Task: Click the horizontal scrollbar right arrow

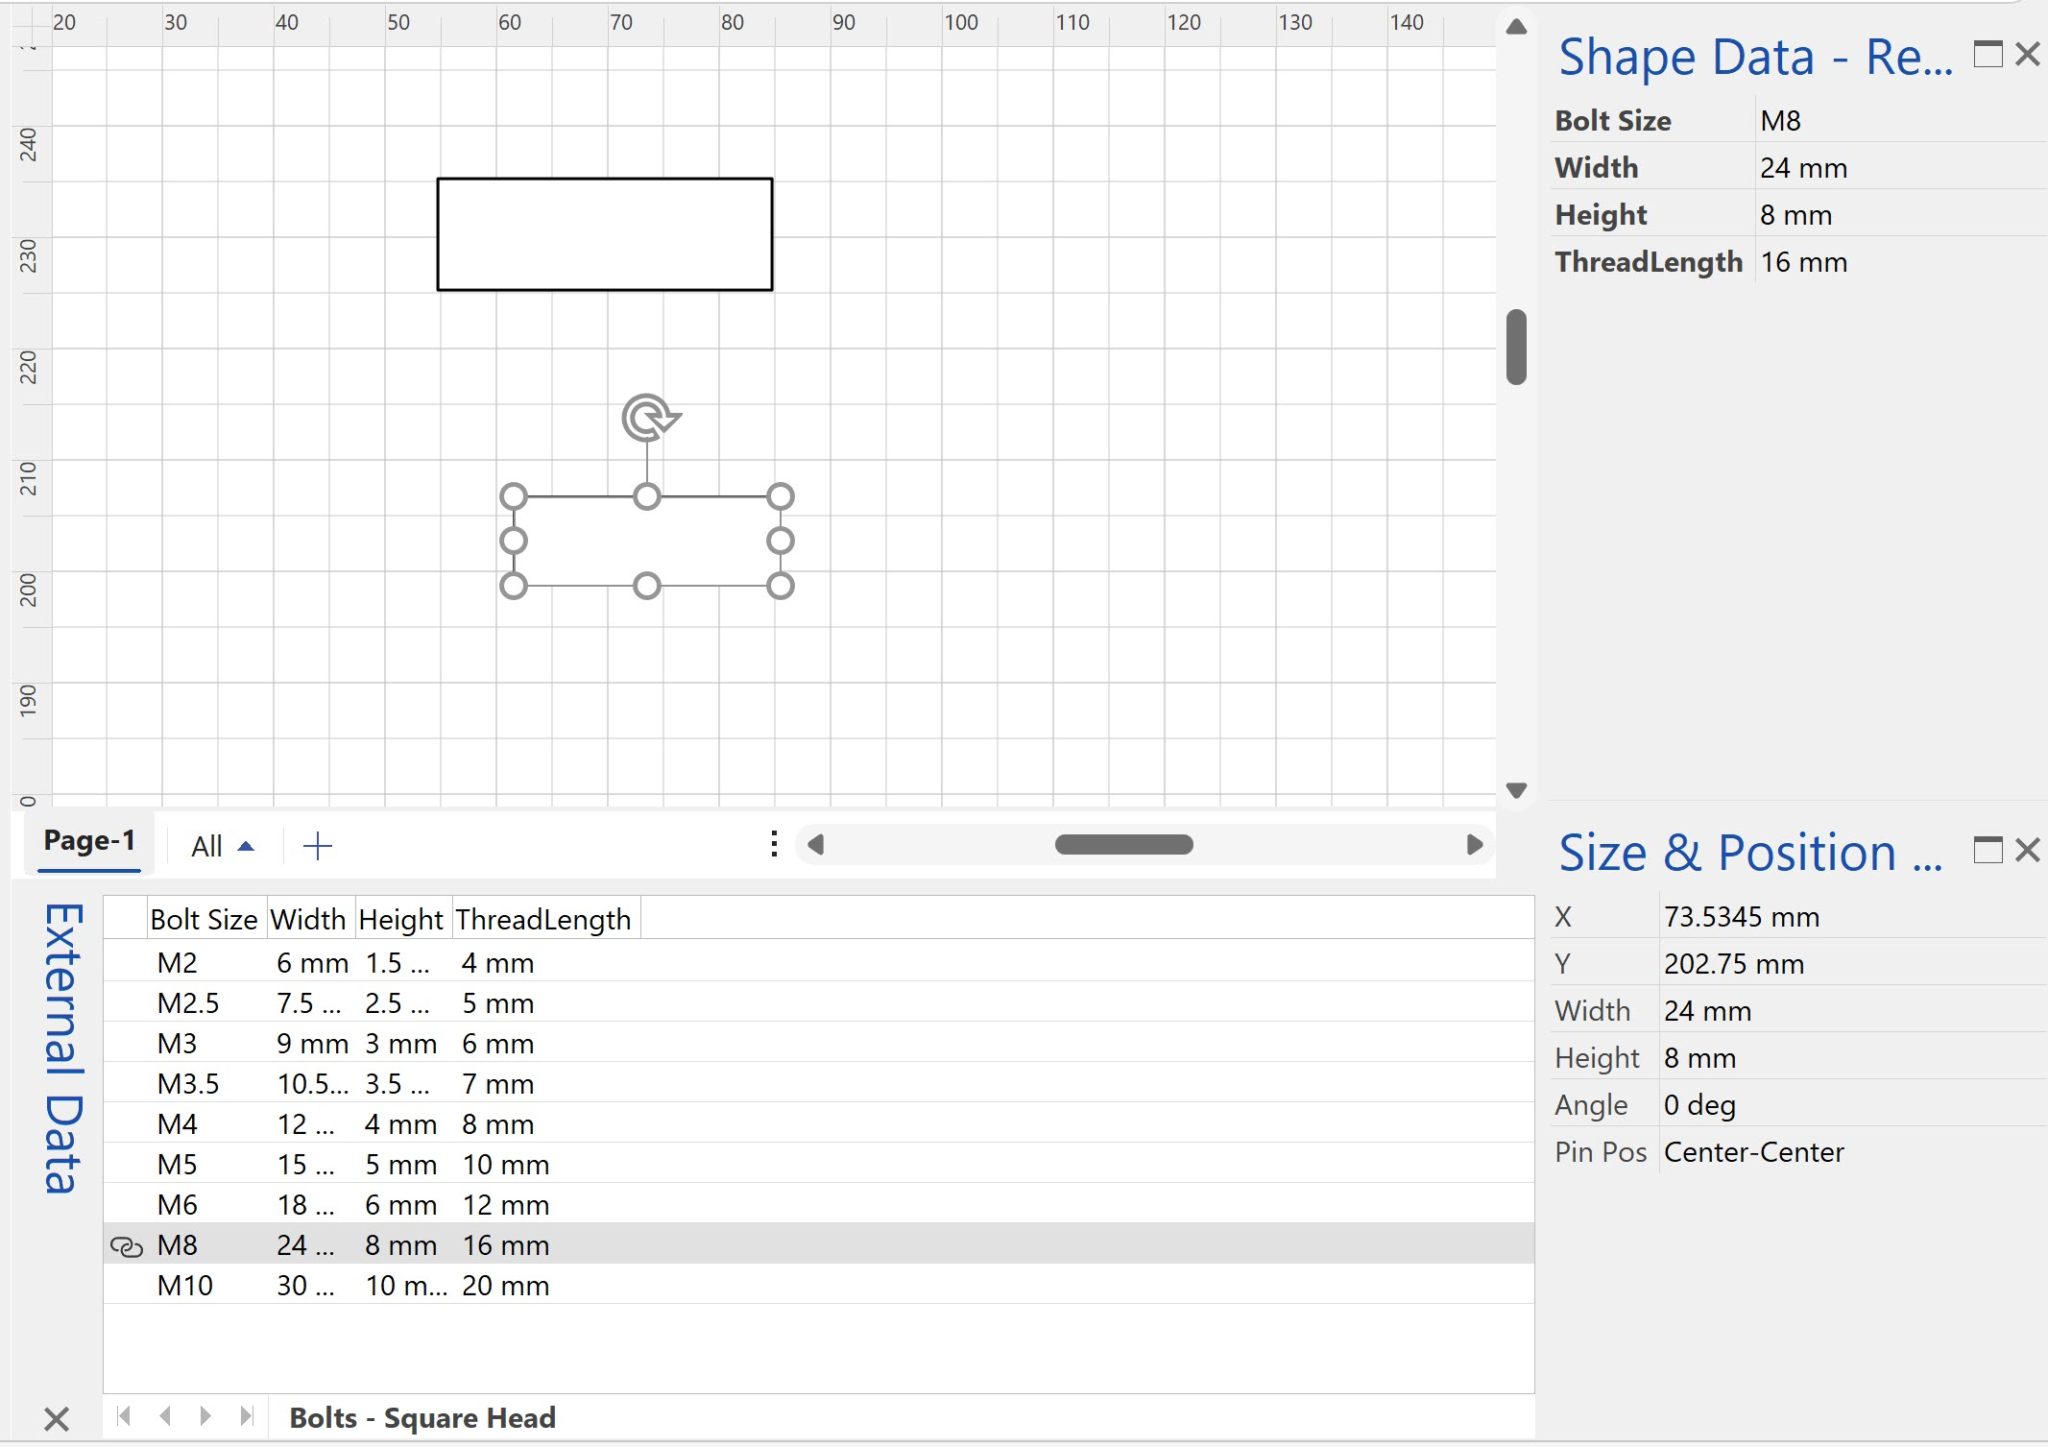Action: (x=1474, y=844)
